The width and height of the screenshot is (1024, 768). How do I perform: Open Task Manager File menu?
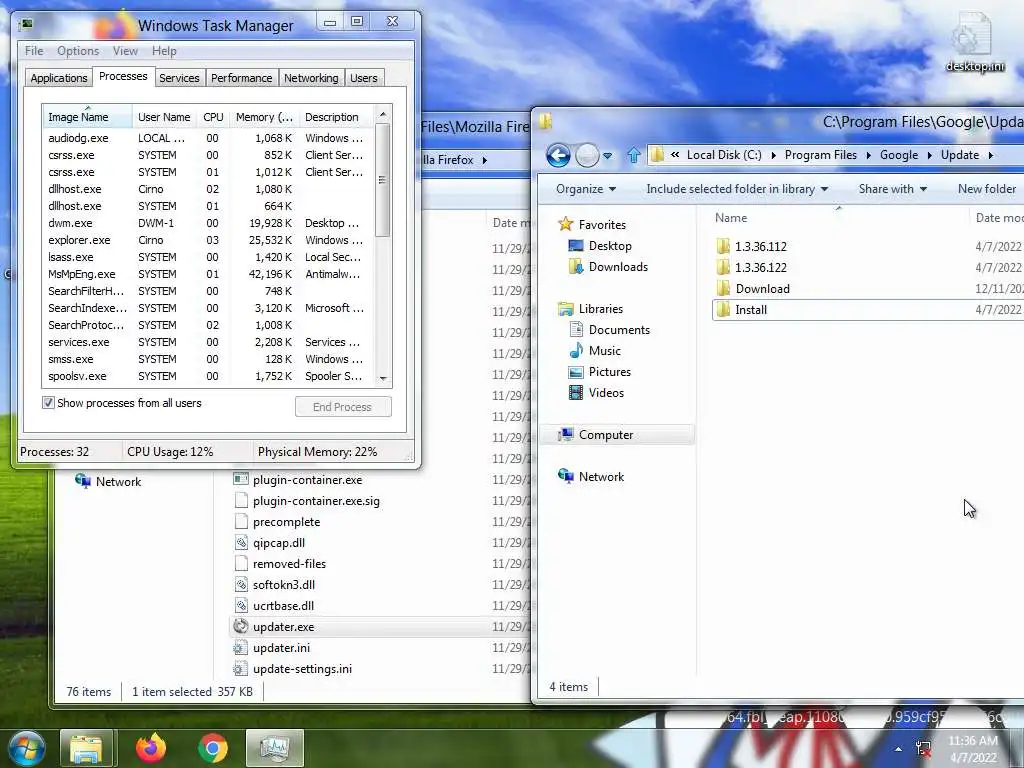click(x=34, y=51)
